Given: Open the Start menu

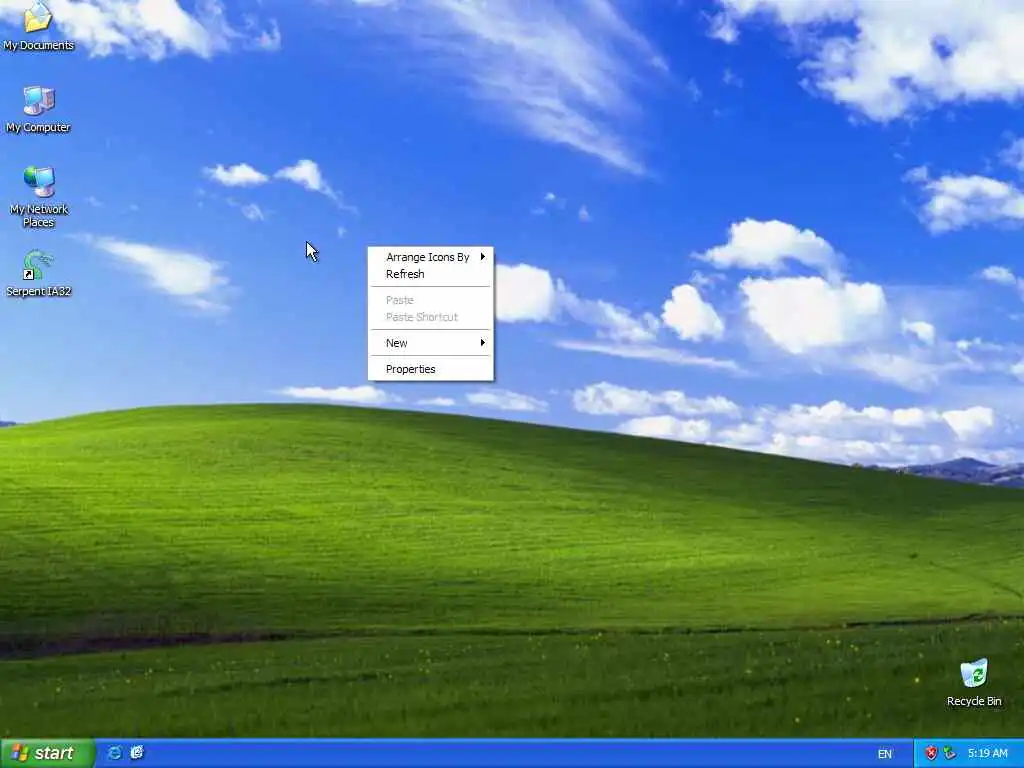Looking at the screenshot, I should [48, 753].
